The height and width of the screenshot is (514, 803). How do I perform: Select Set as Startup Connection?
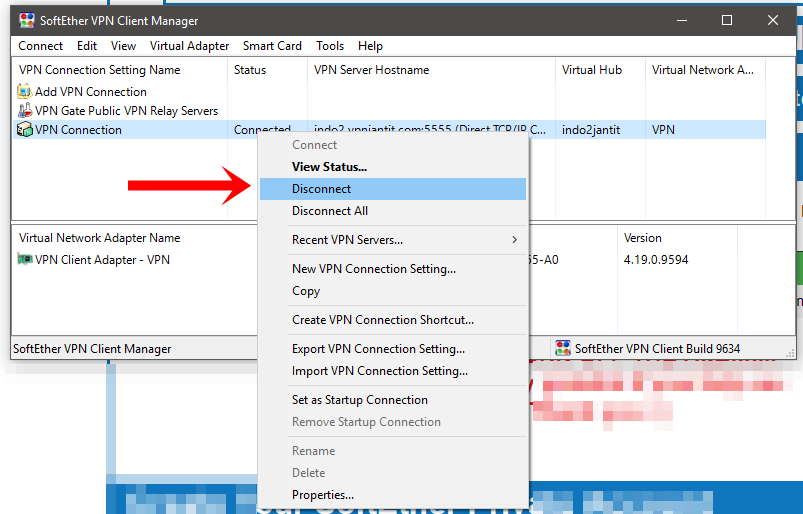[x=393, y=400]
